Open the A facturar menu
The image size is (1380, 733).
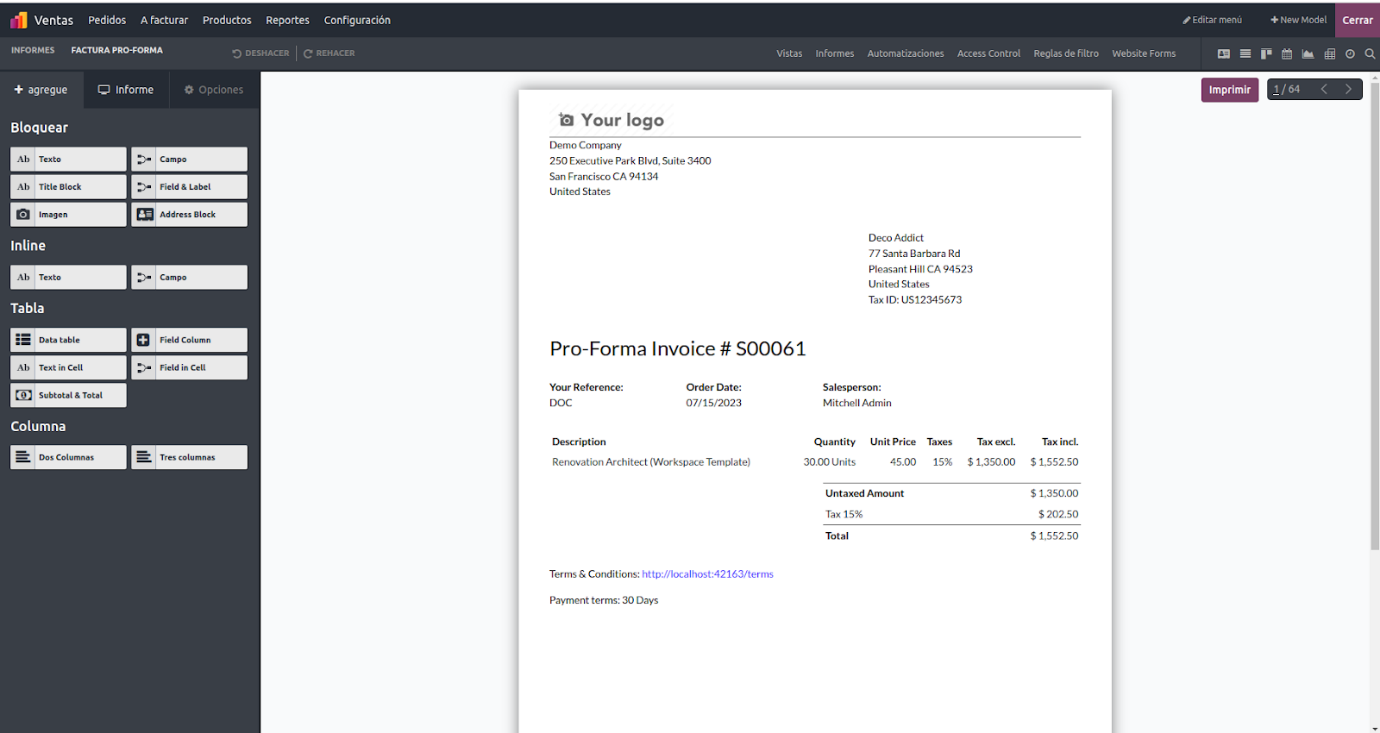164,20
